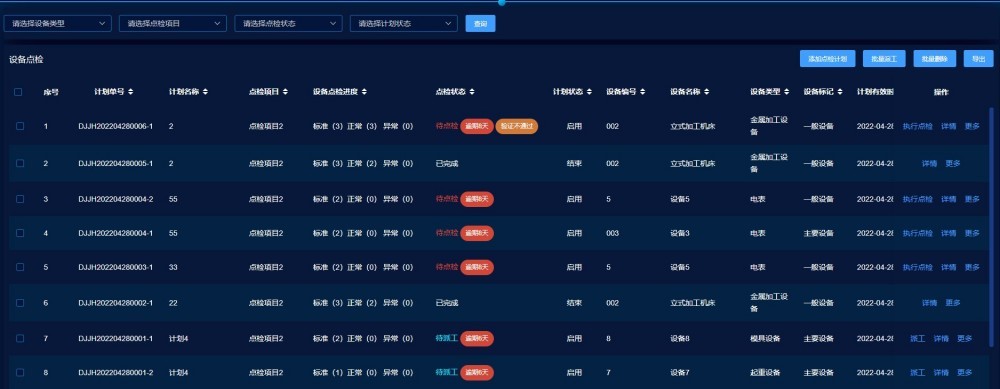
Task: Check the checkbox for row 1
Action: tap(20, 126)
